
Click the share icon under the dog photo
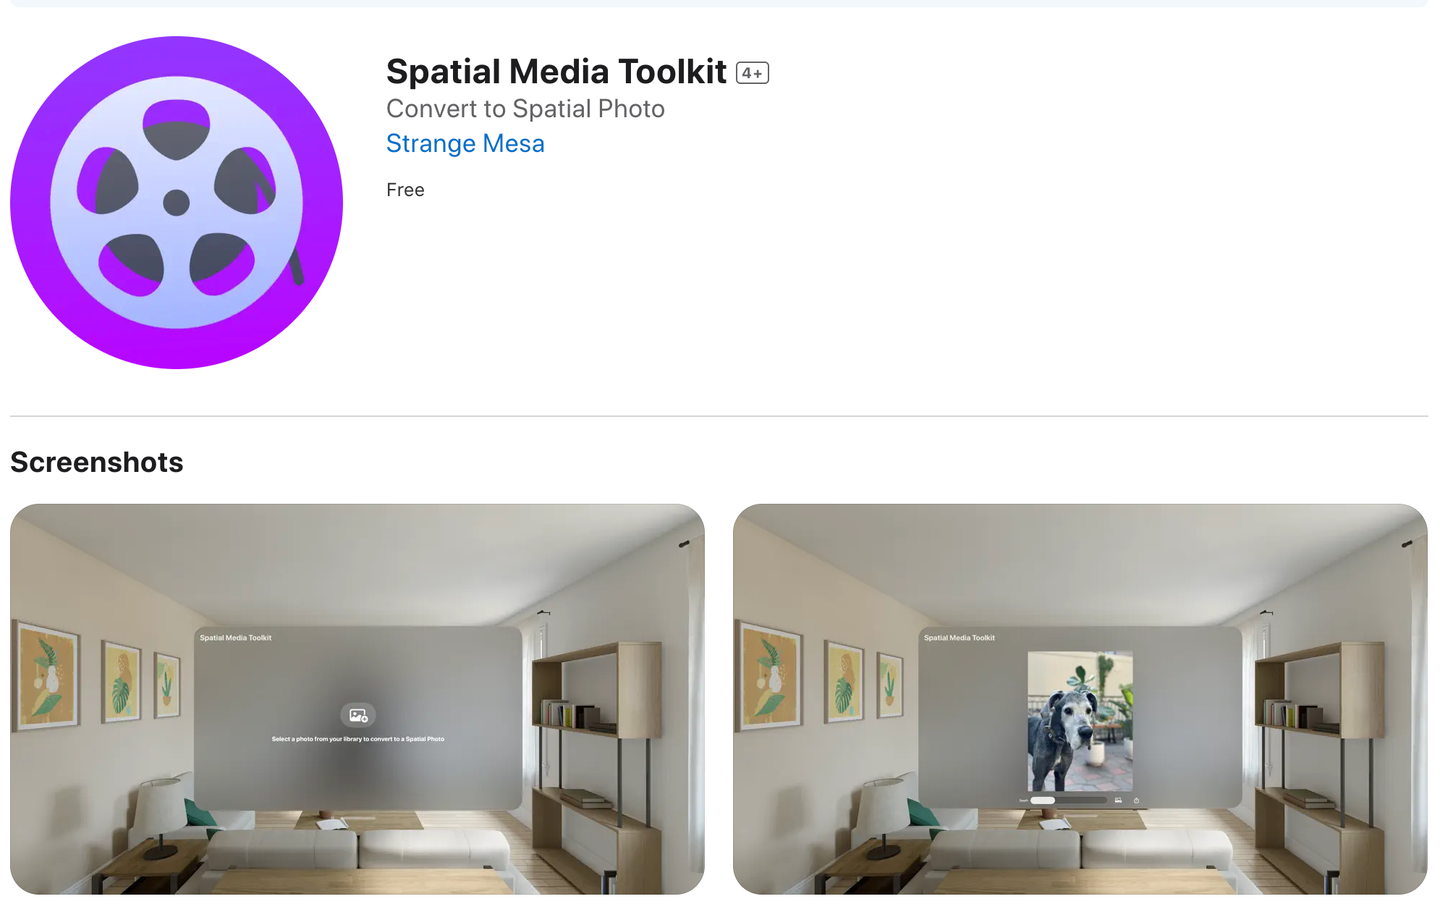pyautogui.click(x=1136, y=800)
